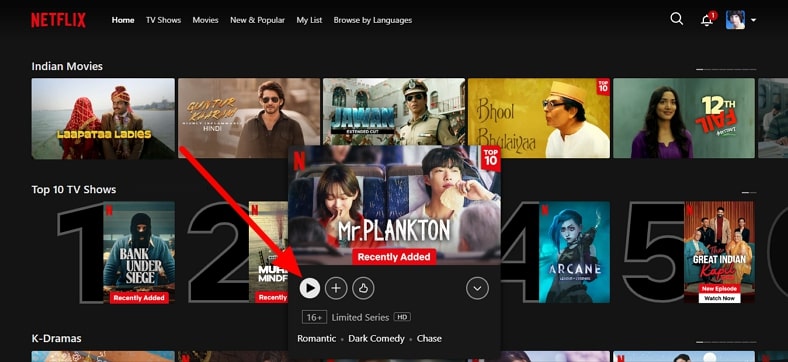The height and width of the screenshot is (362, 788).
Task: Open Browse by Languages
Action: 373,20
